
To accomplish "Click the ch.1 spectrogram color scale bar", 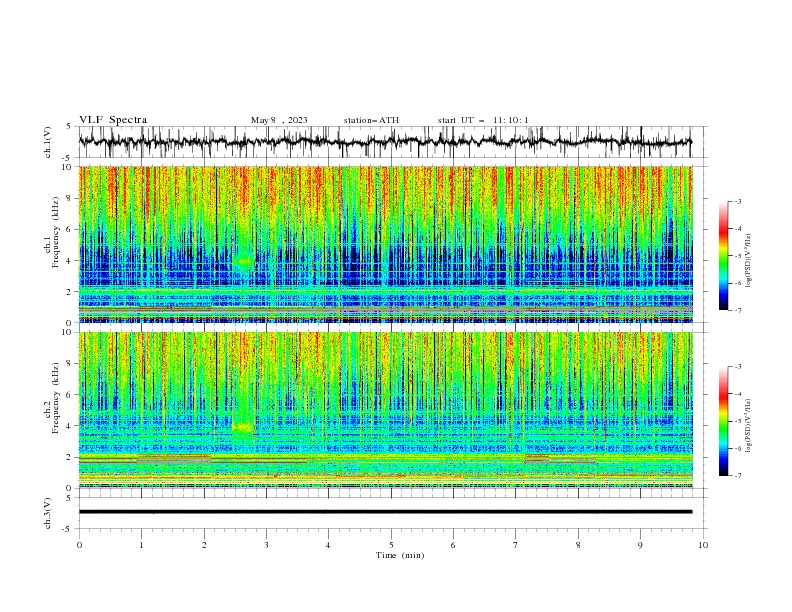I will click(x=723, y=256).
